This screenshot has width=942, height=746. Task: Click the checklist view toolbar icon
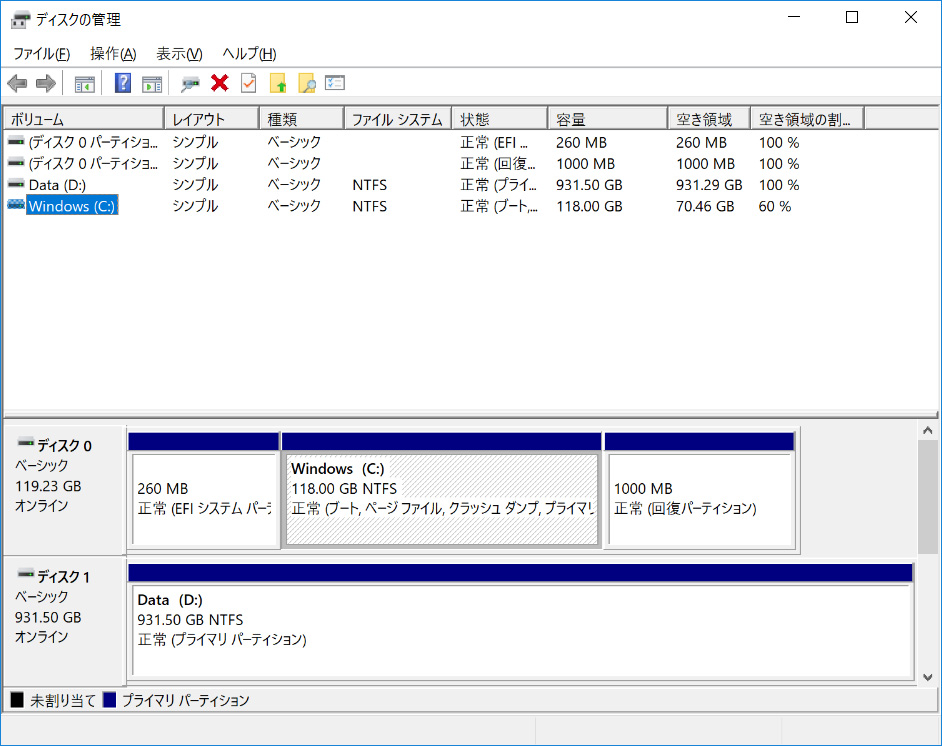point(335,83)
